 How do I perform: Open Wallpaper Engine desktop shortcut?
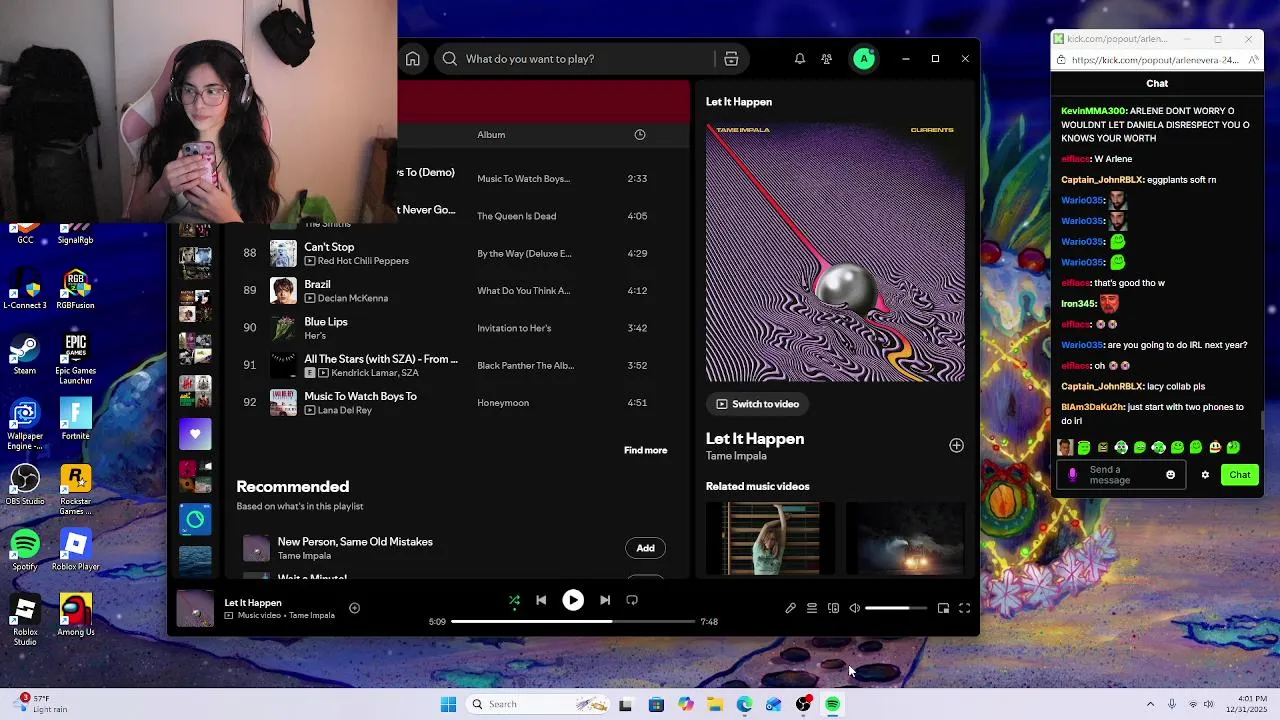point(25,425)
